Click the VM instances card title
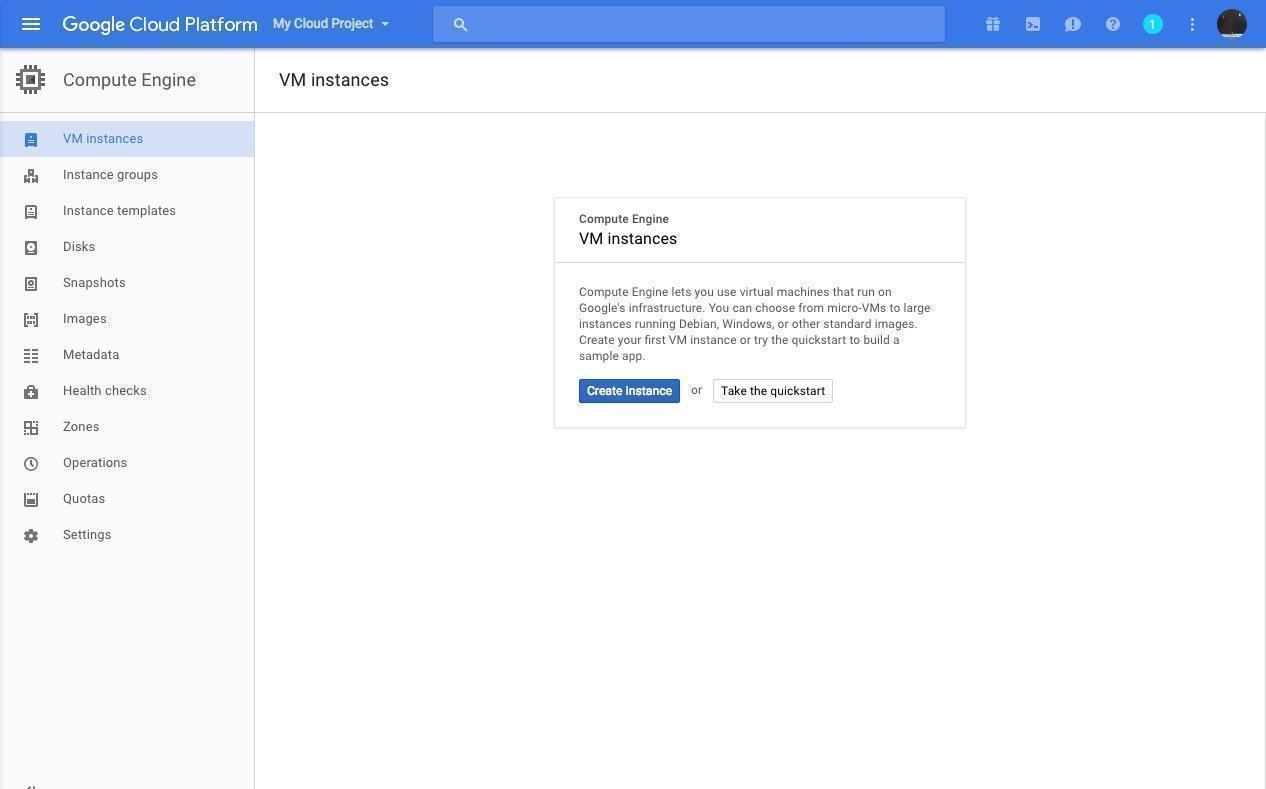 click(x=628, y=239)
